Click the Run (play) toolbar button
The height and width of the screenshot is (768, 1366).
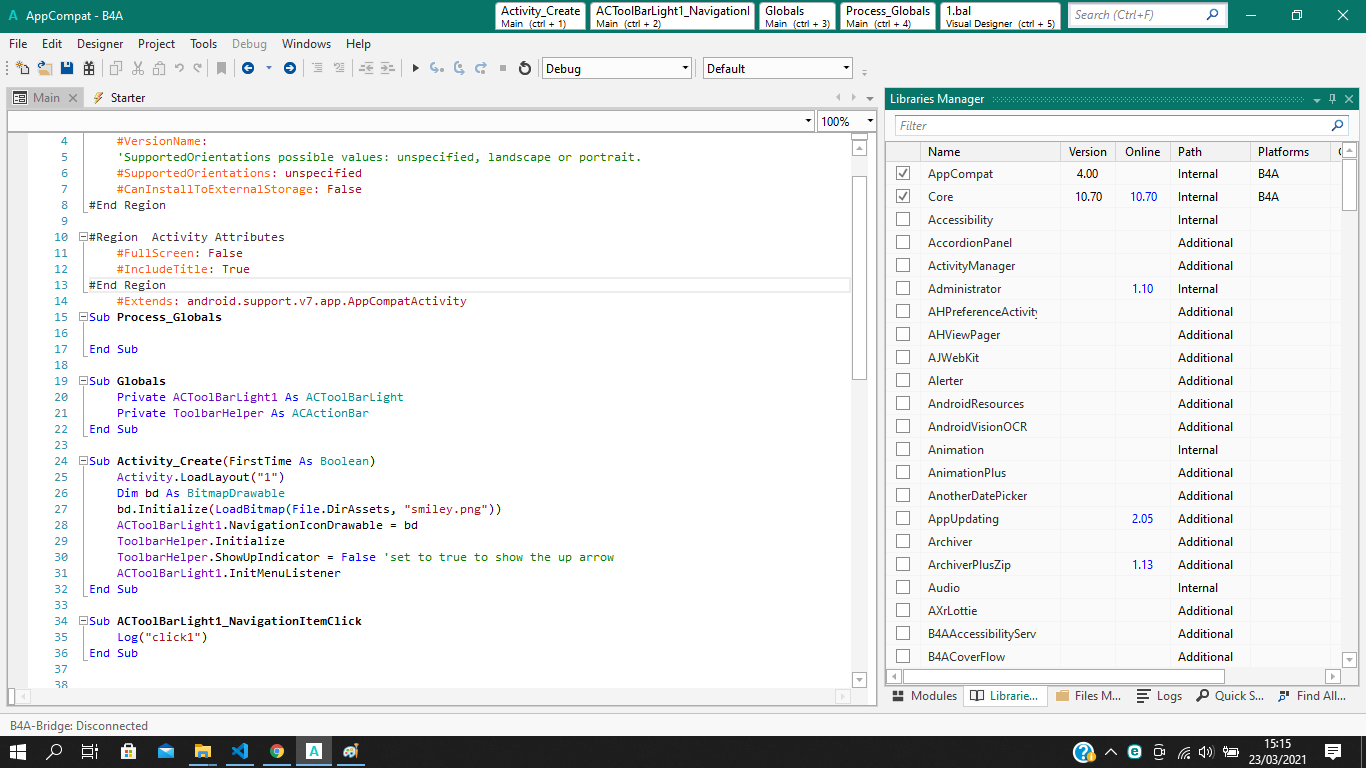(415, 68)
